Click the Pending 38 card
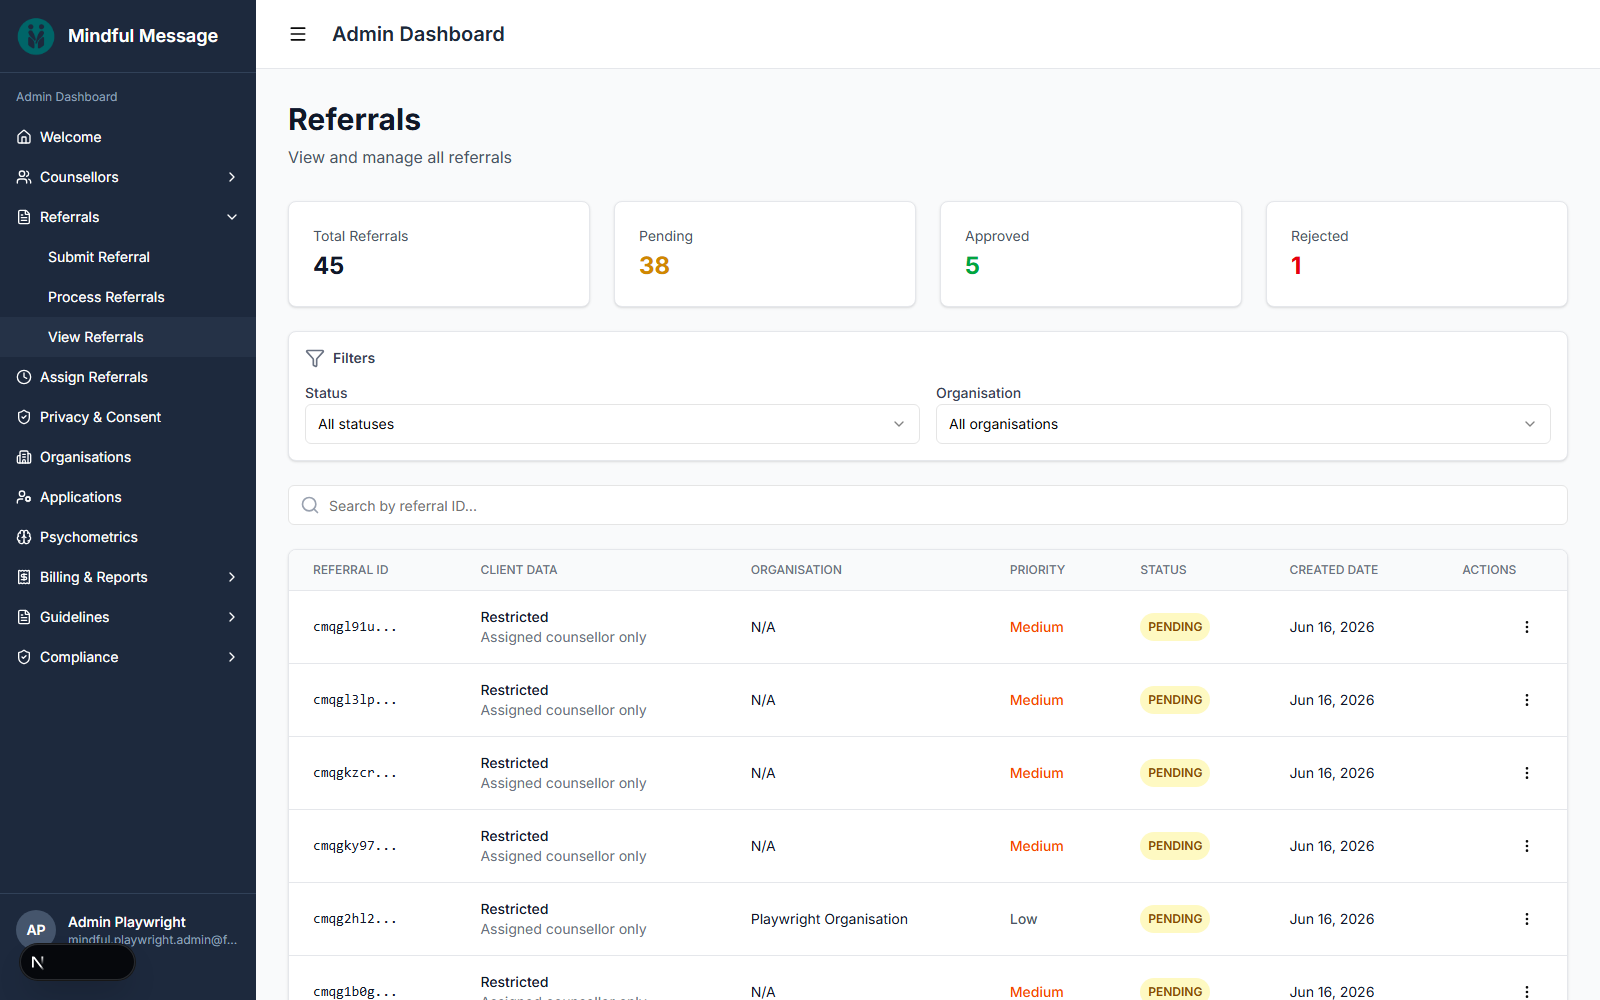 tap(765, 254)
